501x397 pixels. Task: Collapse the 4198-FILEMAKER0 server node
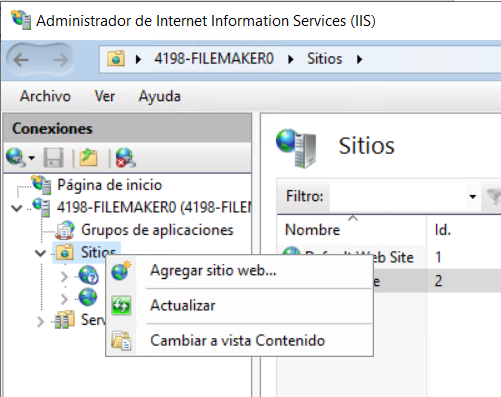16,208
